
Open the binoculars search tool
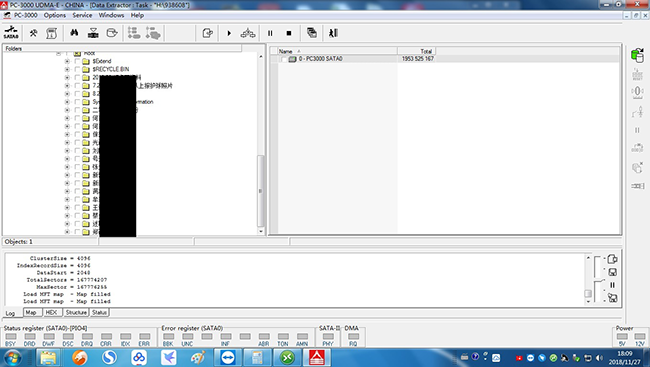tap(74, 33)
